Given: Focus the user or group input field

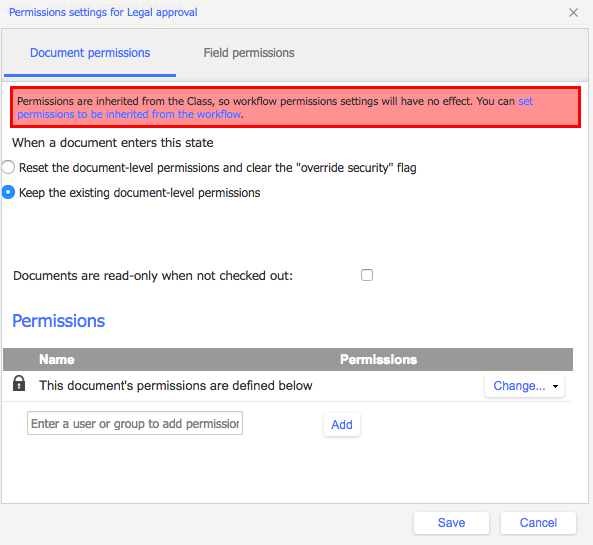Looking at the screenshot, I should click(135, 423).
